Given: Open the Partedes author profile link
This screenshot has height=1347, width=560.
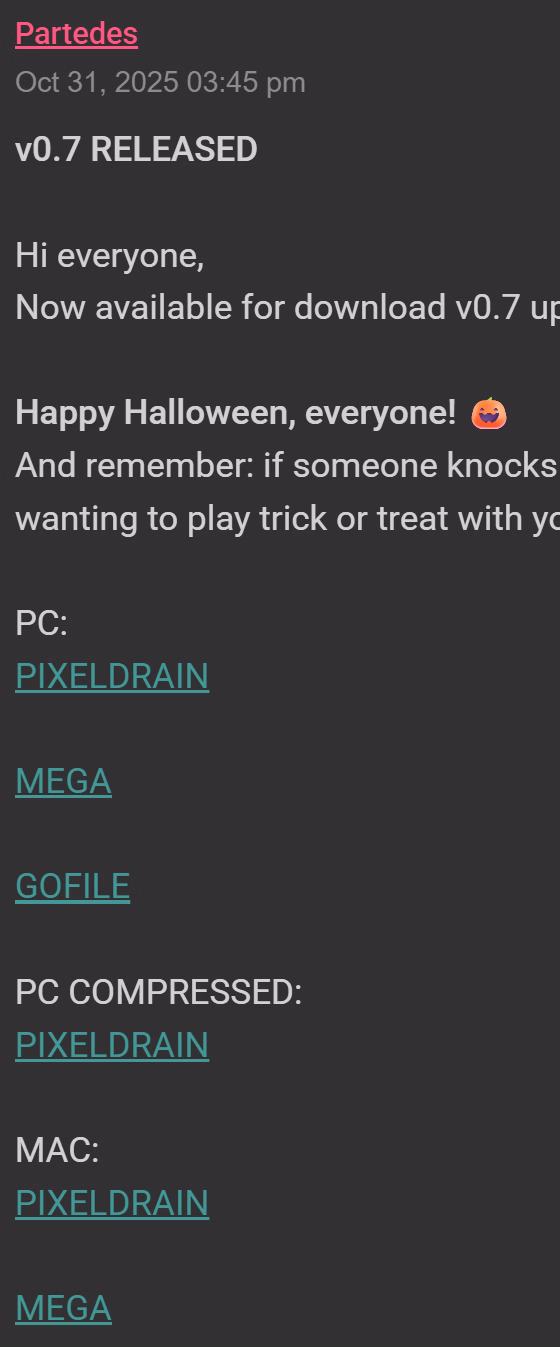Looking at the screenshot, I should [x=76, y=34].
